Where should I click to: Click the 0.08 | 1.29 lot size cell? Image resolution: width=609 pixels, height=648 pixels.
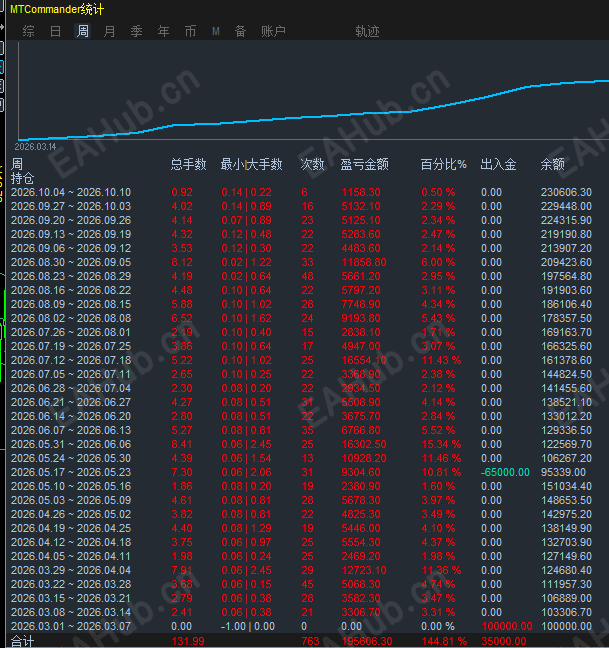point(246,529)
